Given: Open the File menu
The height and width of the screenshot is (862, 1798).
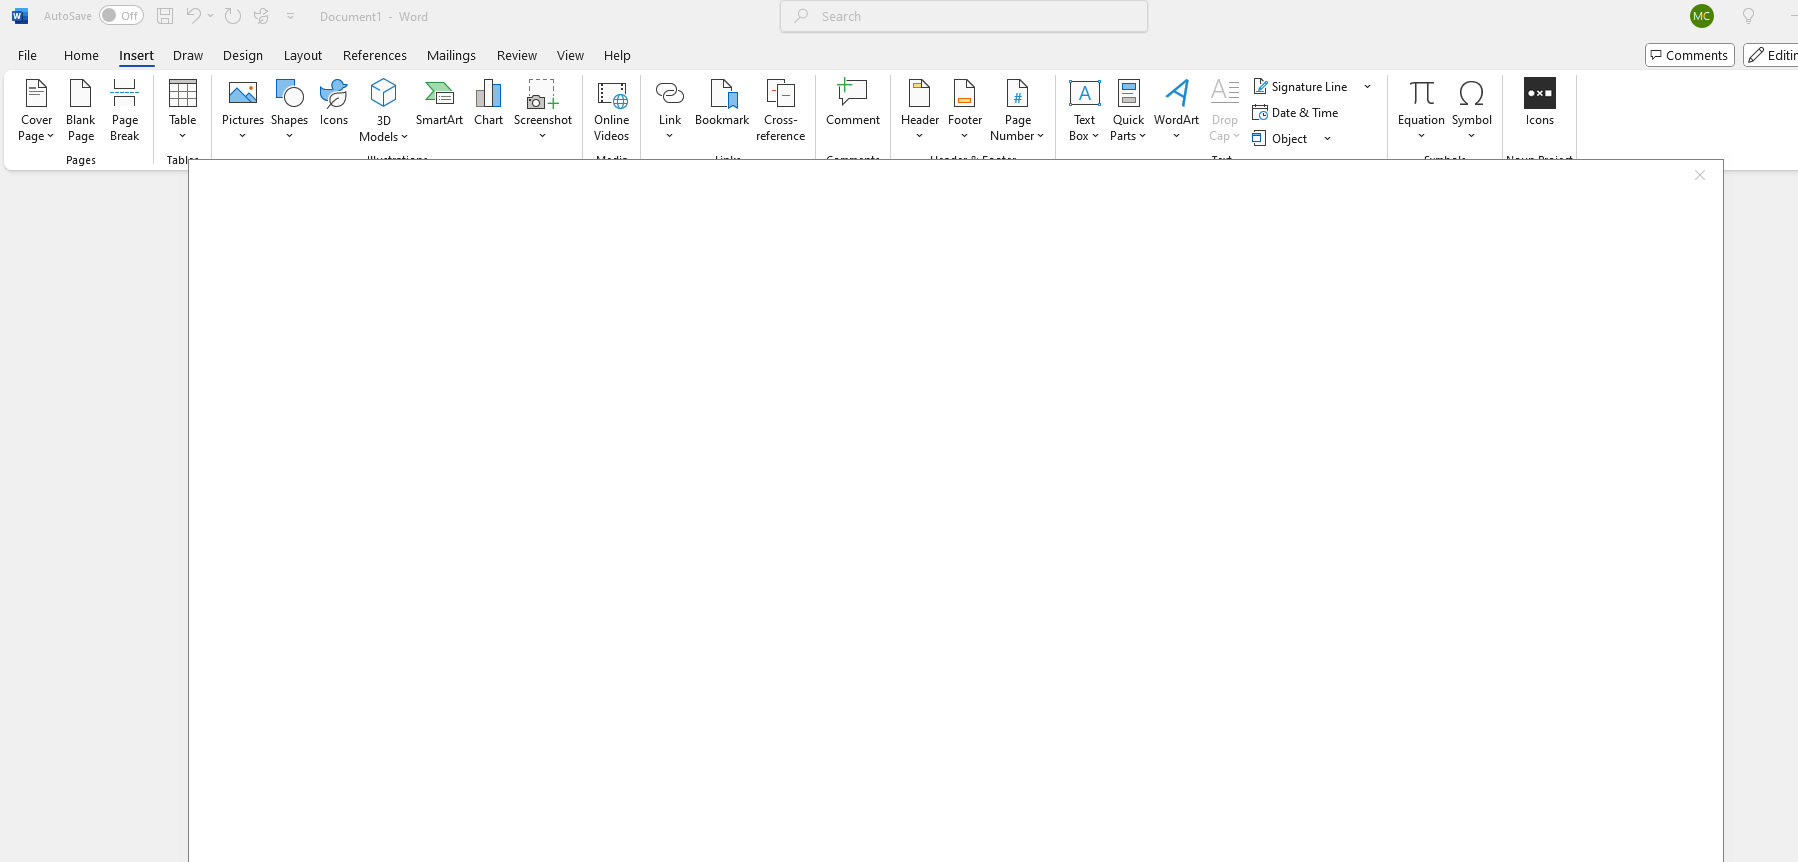Looking at the screenshot, I should 27,56.
